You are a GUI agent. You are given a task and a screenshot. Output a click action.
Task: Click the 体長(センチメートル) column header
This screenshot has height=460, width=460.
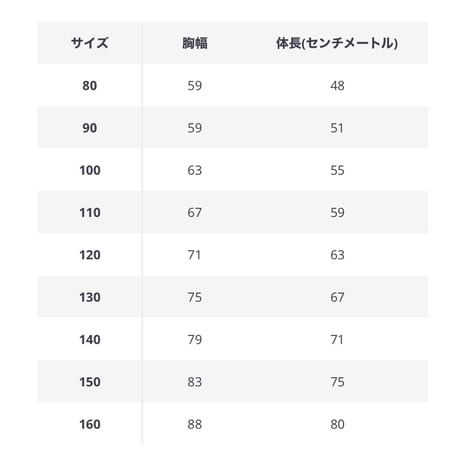click(x=337, y=43)
